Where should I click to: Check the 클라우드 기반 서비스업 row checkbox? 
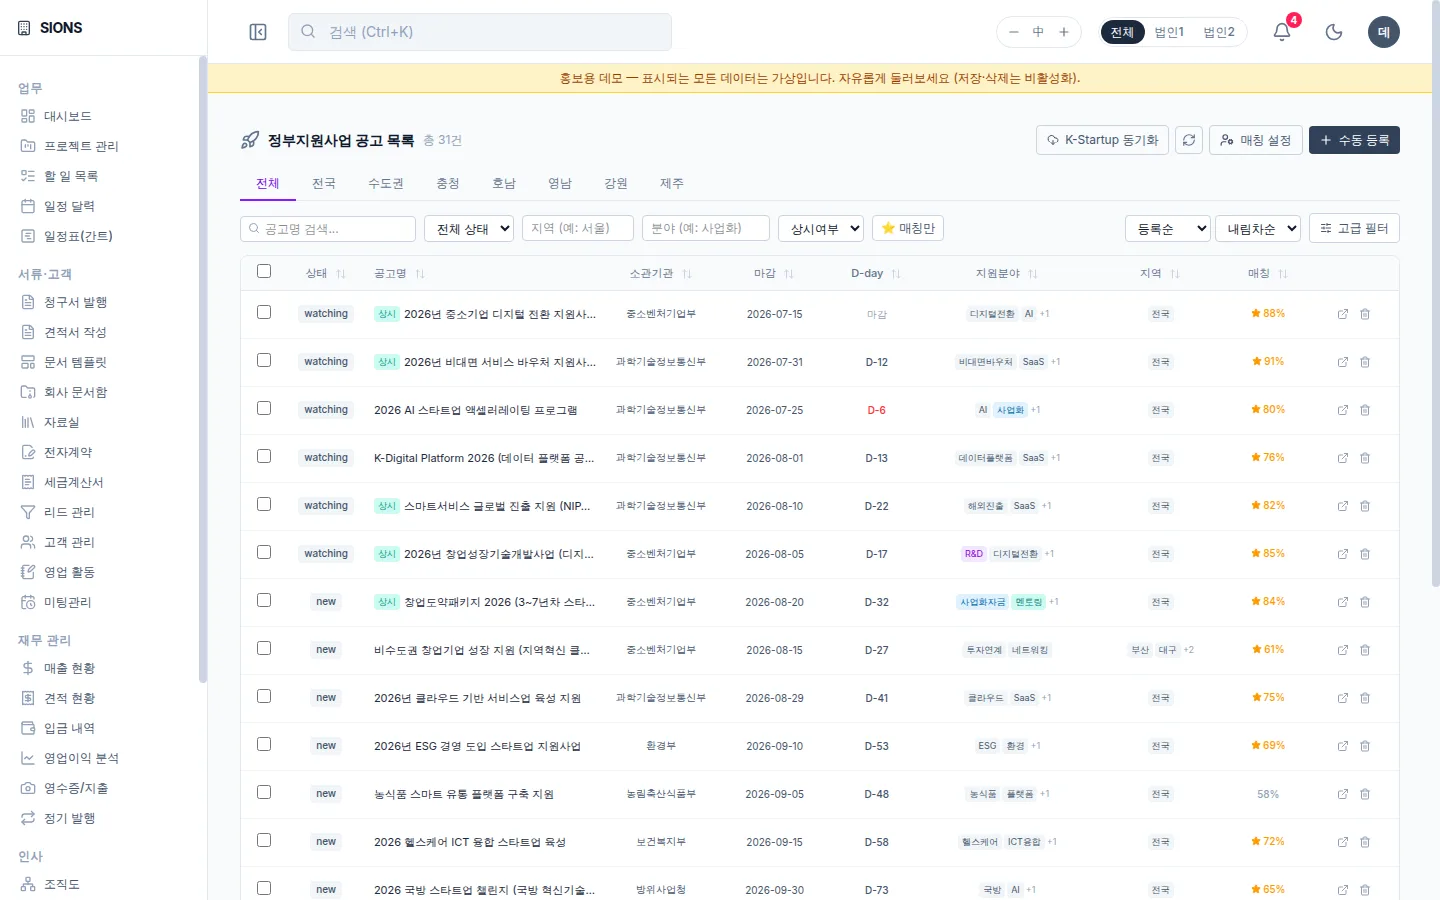click(x=264, y=696)
